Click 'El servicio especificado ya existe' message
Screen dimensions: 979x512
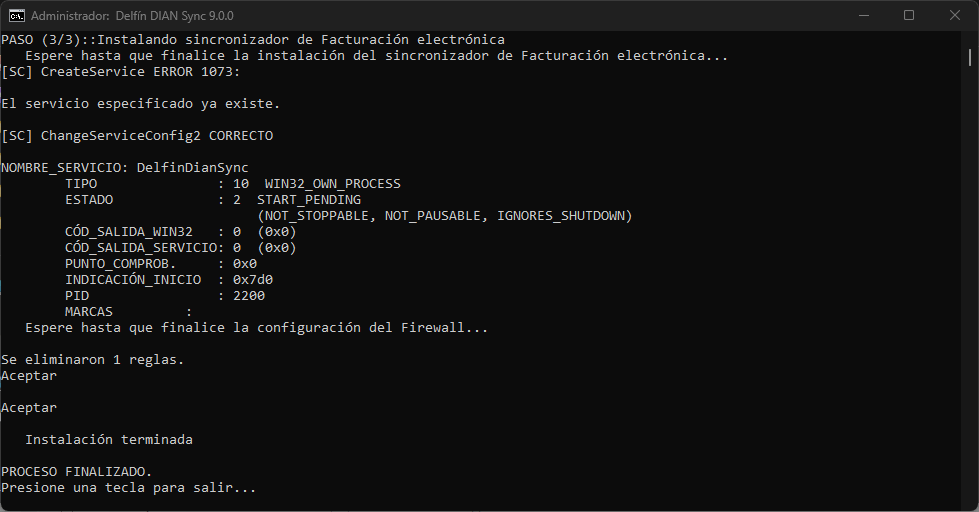[140, 103]
